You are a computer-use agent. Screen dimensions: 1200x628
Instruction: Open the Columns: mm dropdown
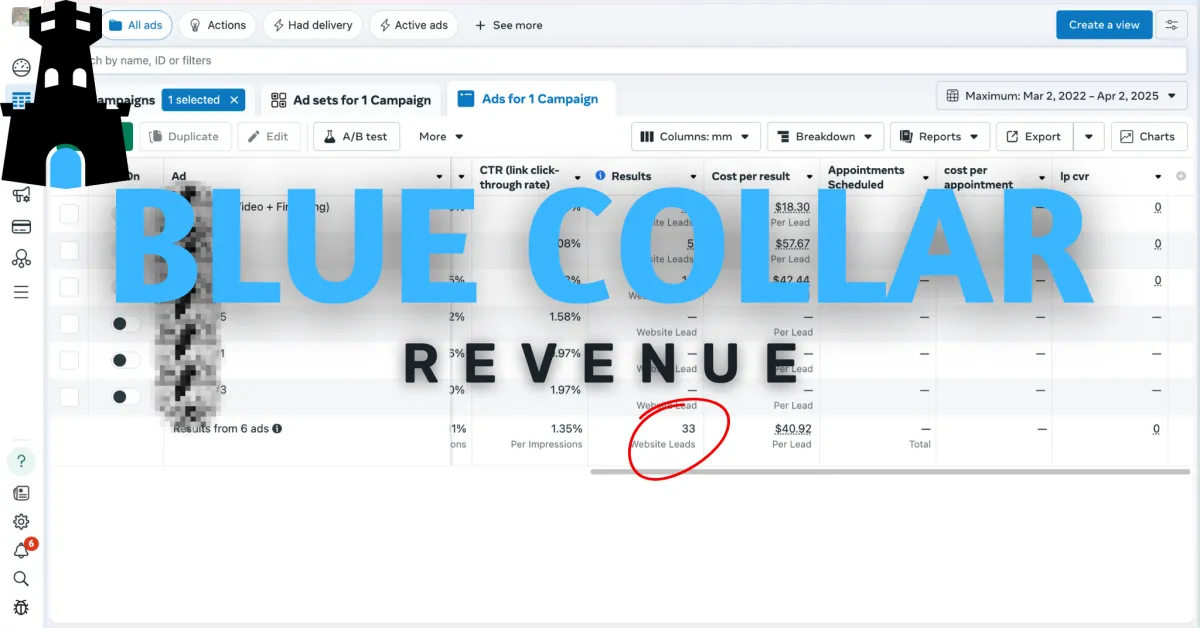coord(696,137)
